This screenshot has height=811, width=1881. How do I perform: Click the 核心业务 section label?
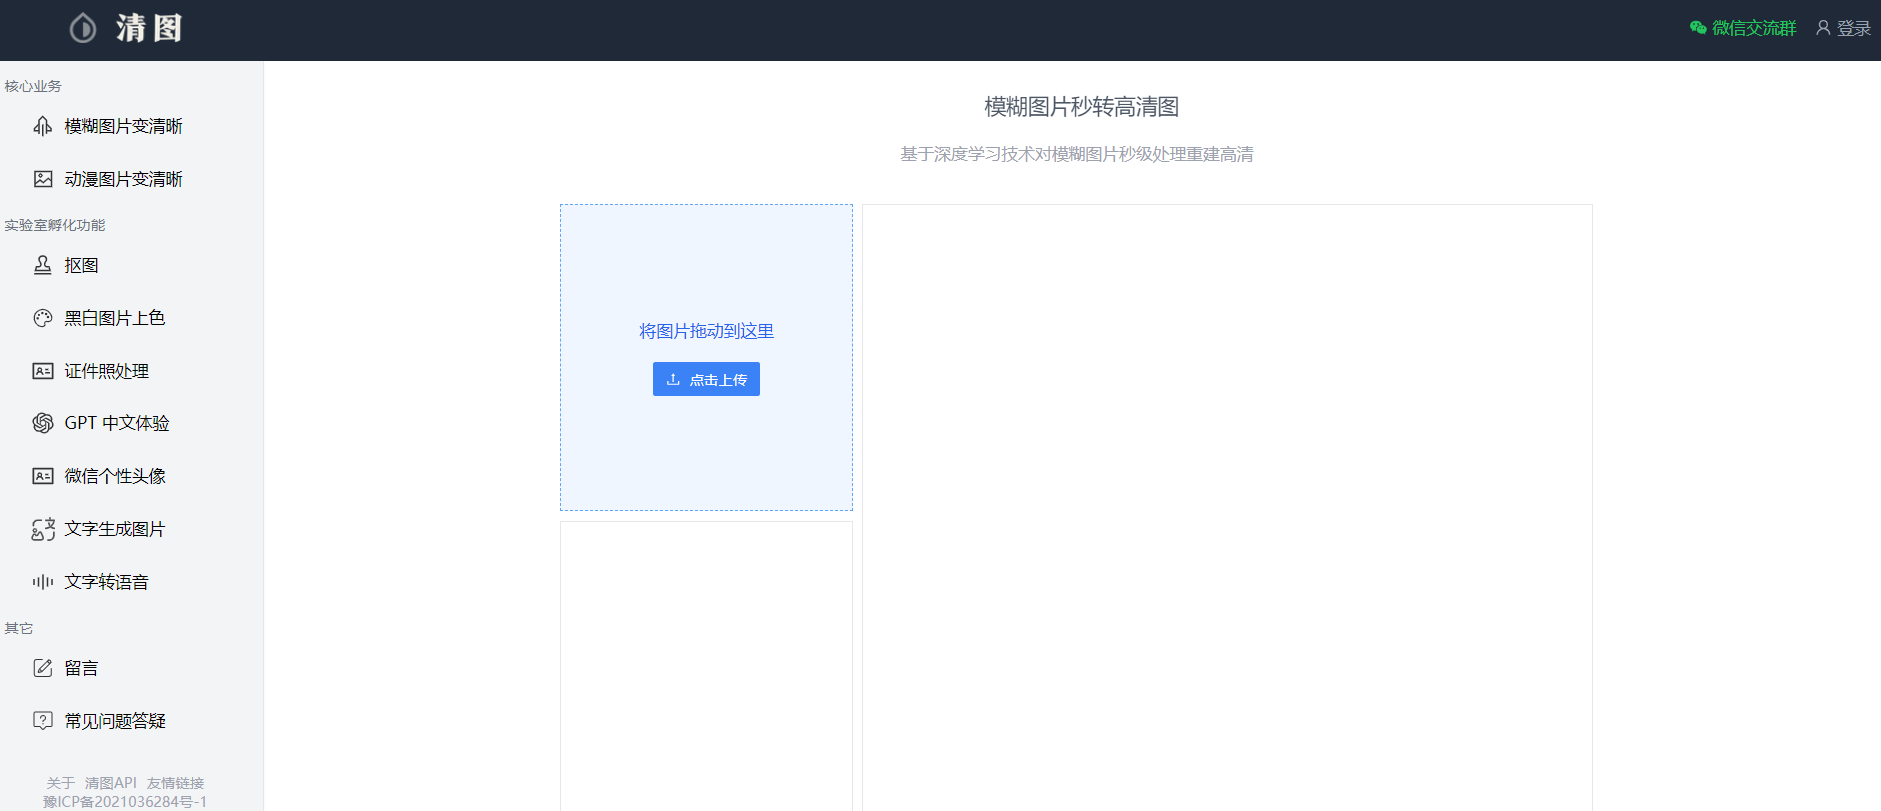click(33, 86)
